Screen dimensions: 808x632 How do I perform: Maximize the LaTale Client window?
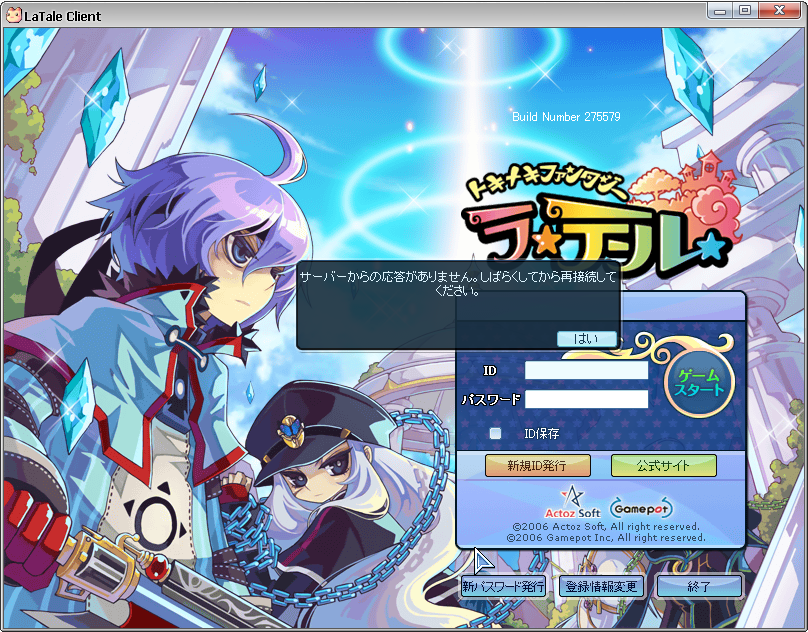pyautogui.click(x=745, y=11)
